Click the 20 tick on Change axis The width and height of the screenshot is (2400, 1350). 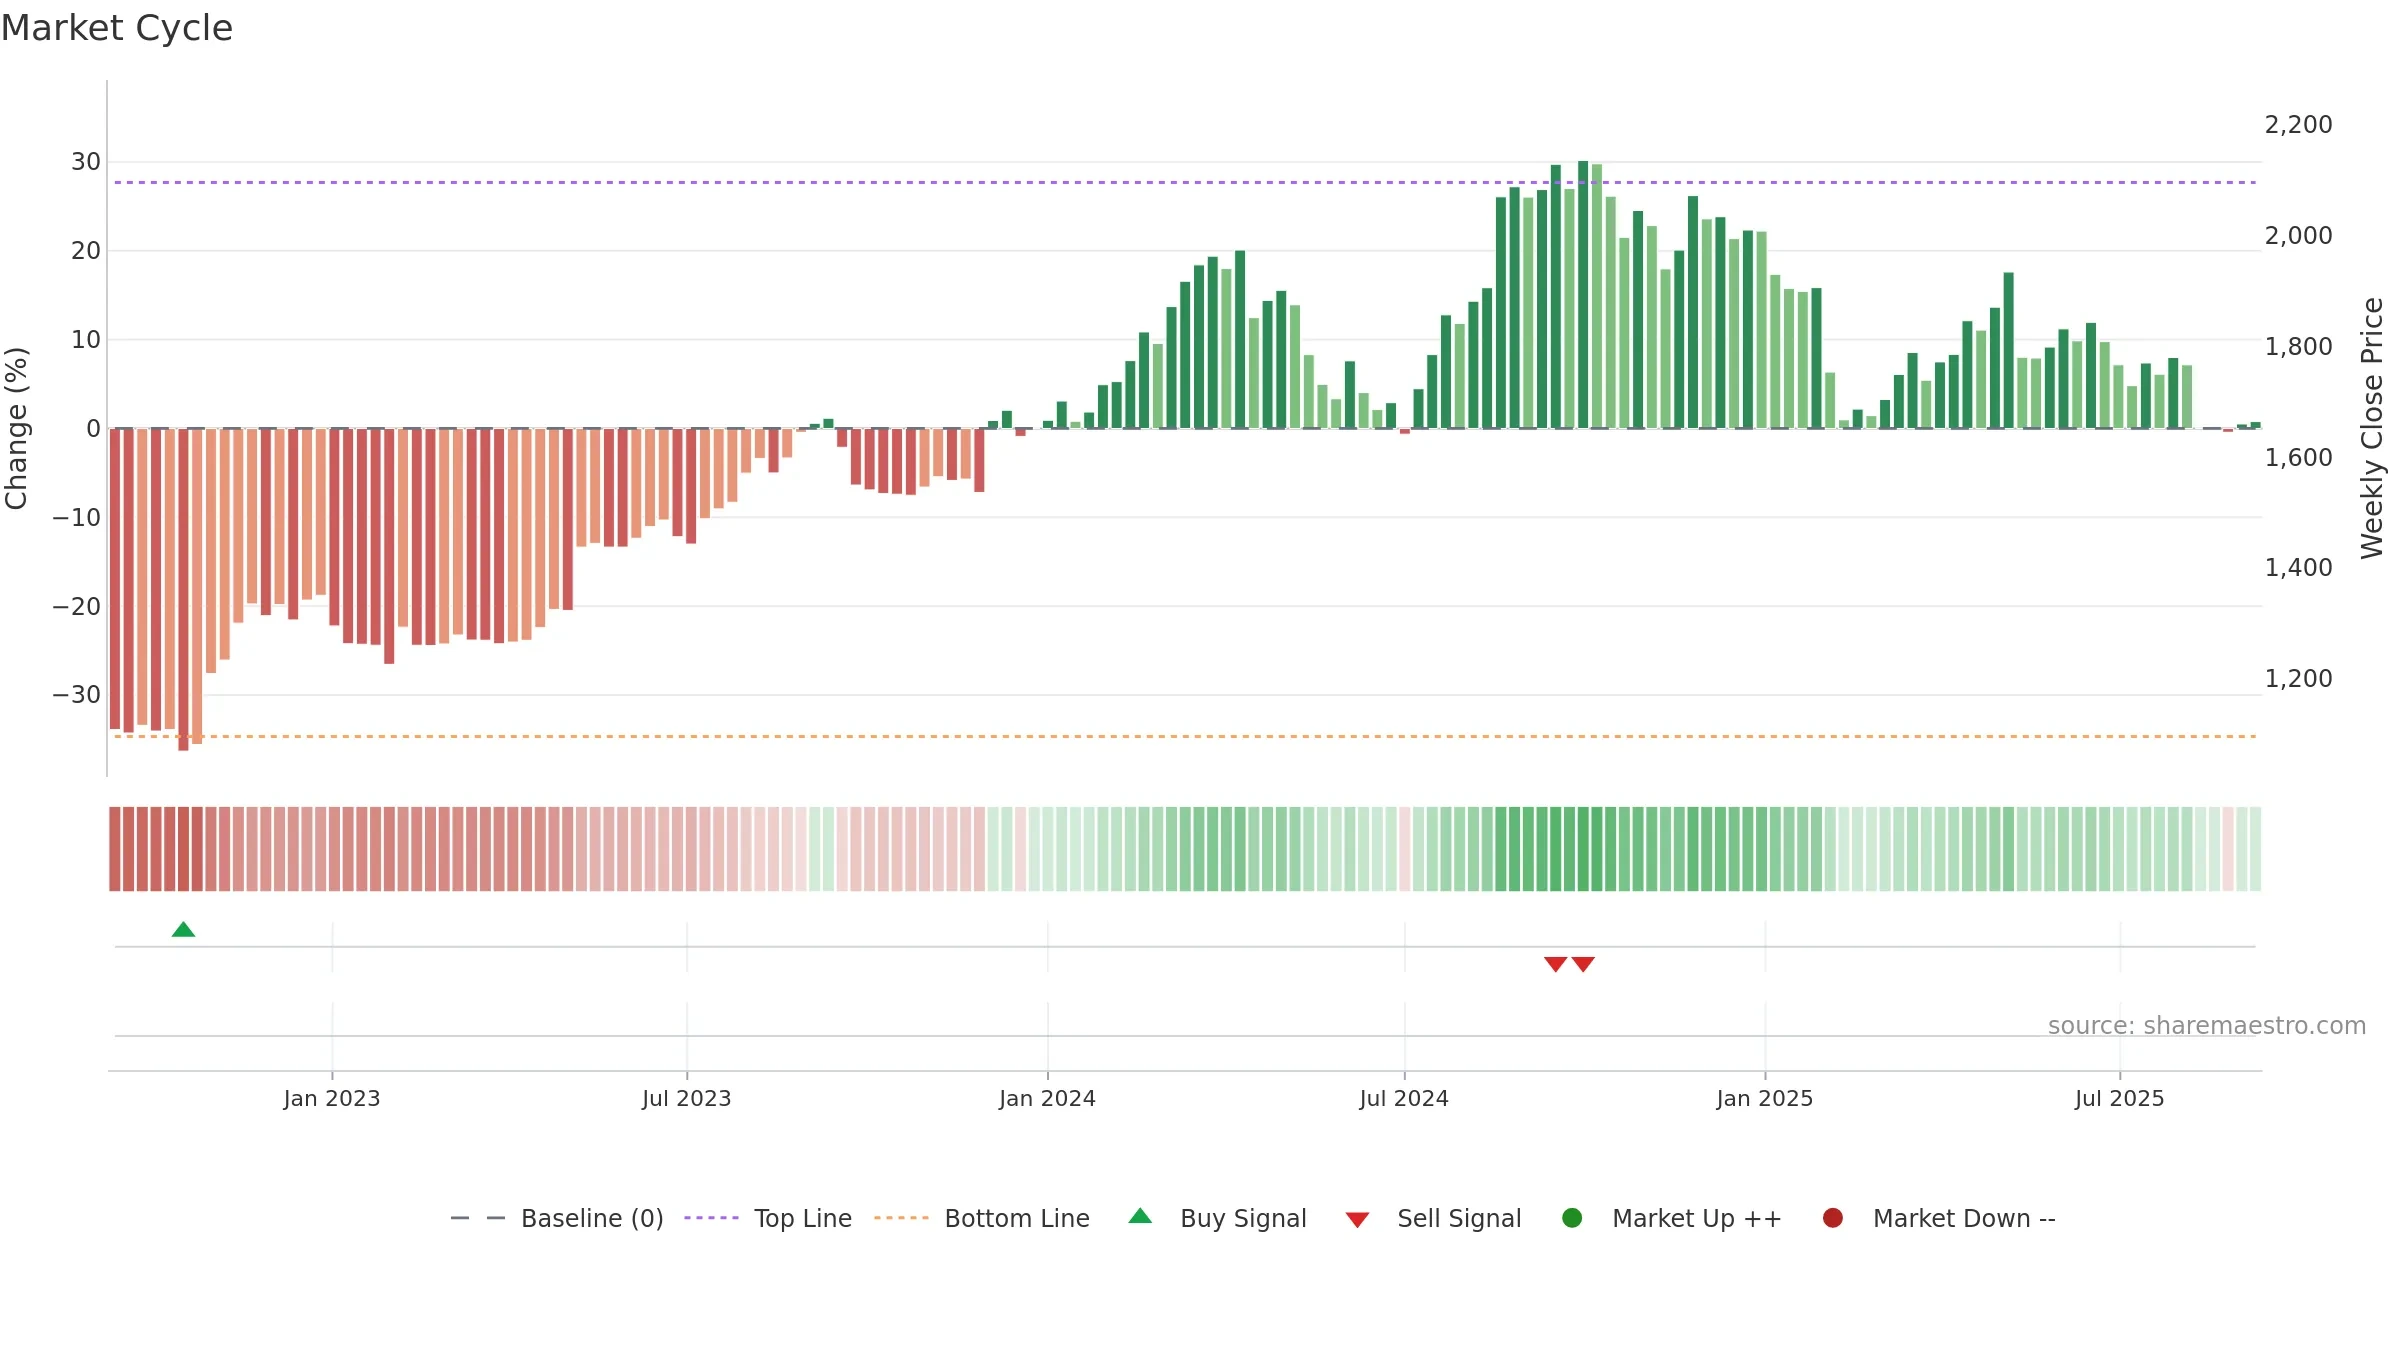tap(86, 251)
